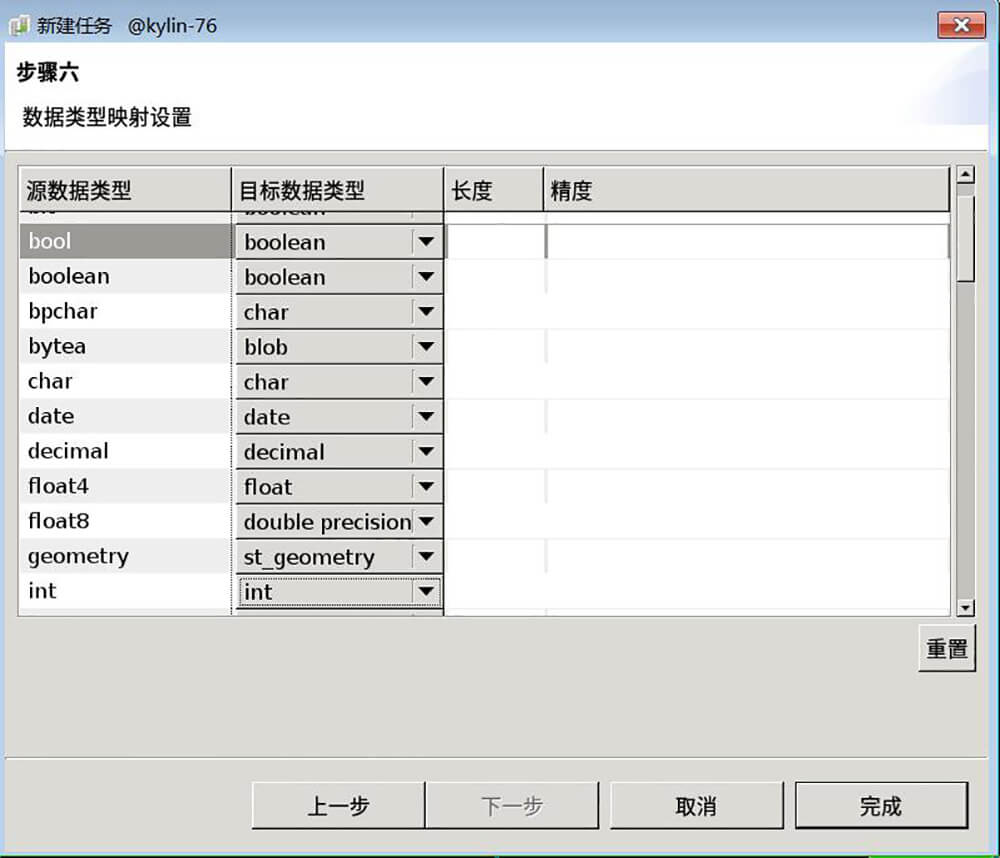Click the 重置 reset button

coord(946,649)
